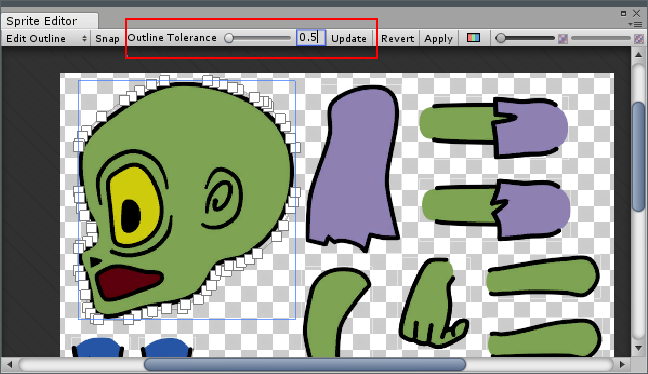Click the scroll-down arrow of vertical scrollbar
The width and height of the screenshot is (648, 374).
click(638, 348)
